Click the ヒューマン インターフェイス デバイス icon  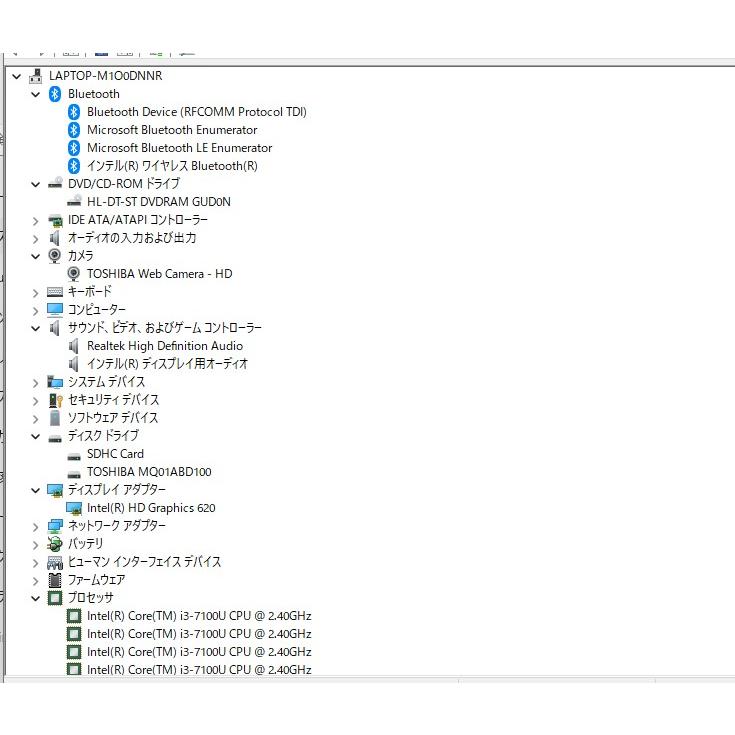pyautogui.click(x=55, y=562)
